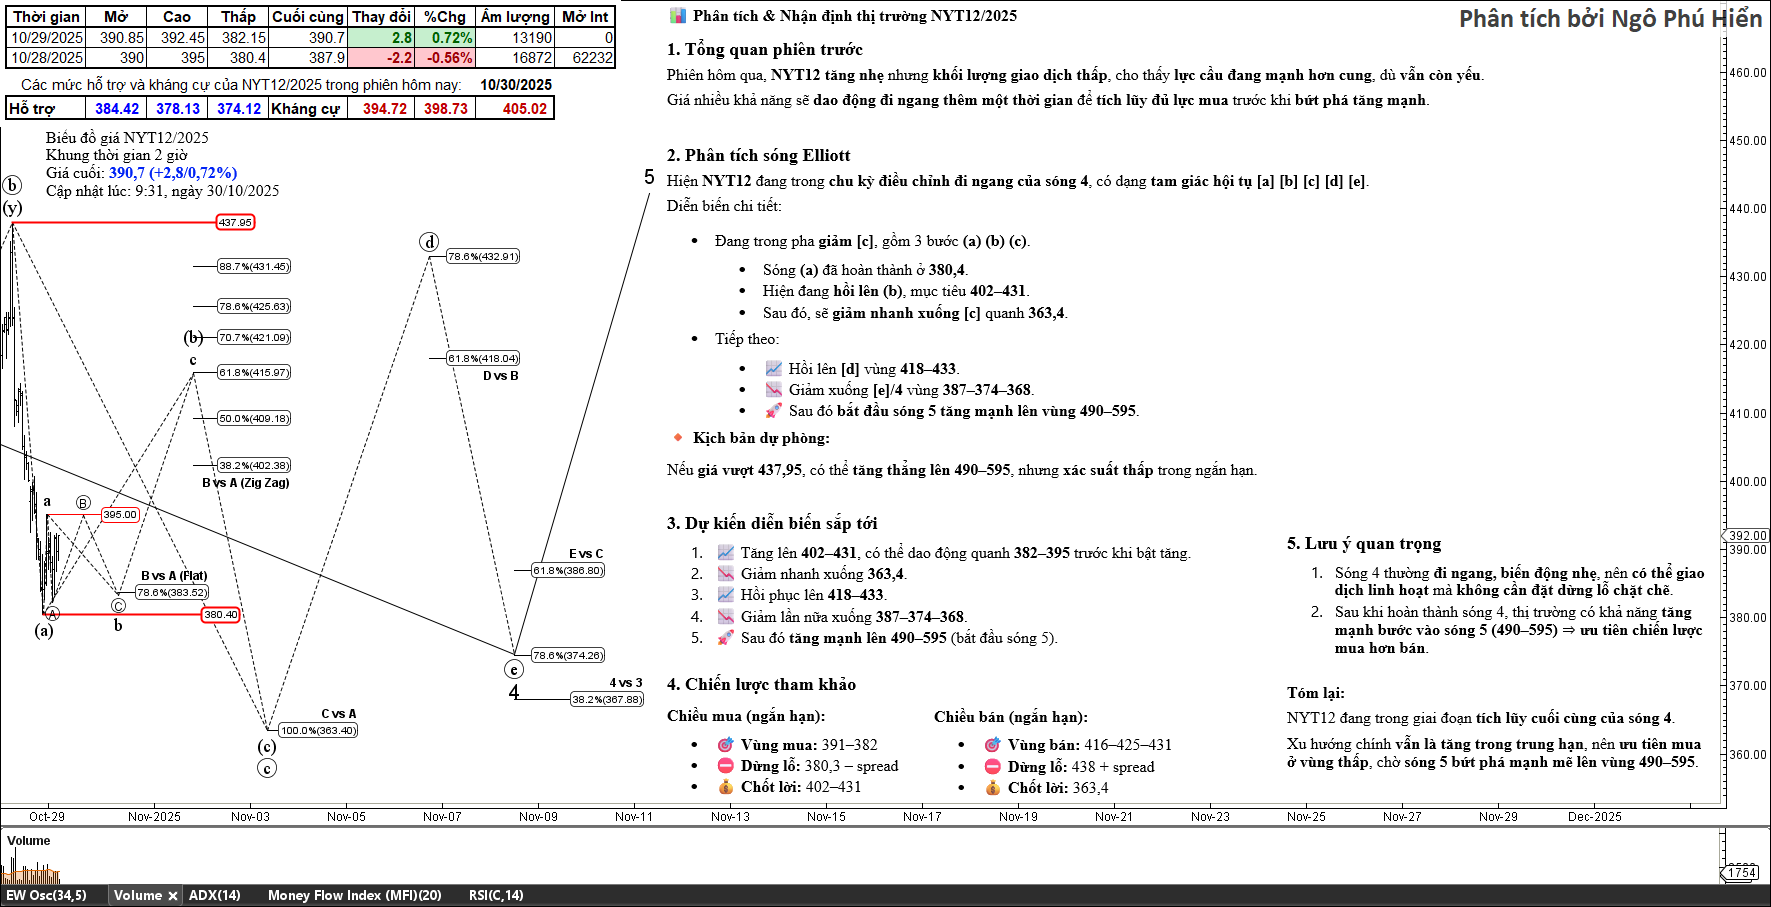Click the falling chart icon next to 'Giảm nhanh xuống 363,4'
This screenshot has width=1771, height=907.
click(726, 574)
